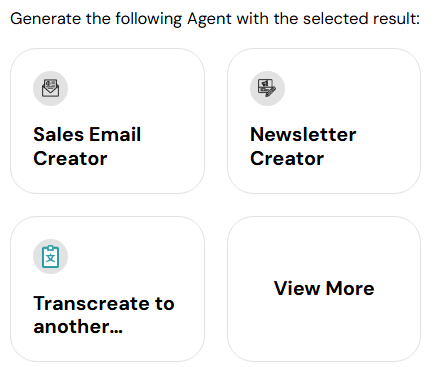The height and width of the screenshot is (367, 435).
Task: Click the word "Newsletter" in card title
Action: coord(303,135)
